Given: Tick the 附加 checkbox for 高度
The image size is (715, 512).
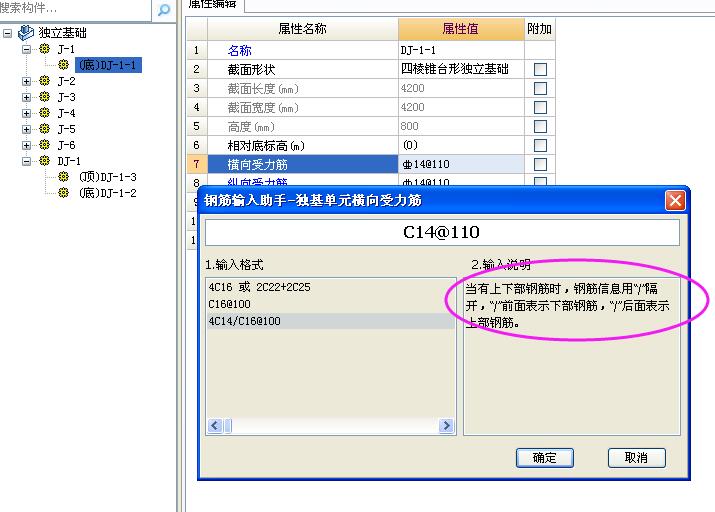Looking at the screenshot, I should (x=540, y=126).
